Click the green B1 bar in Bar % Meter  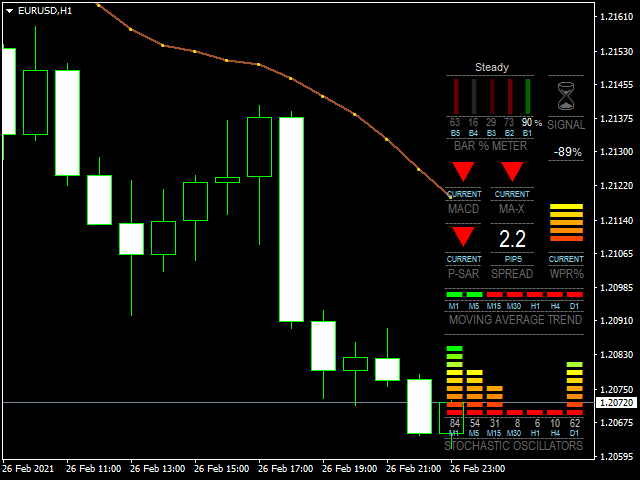(526, 96)
